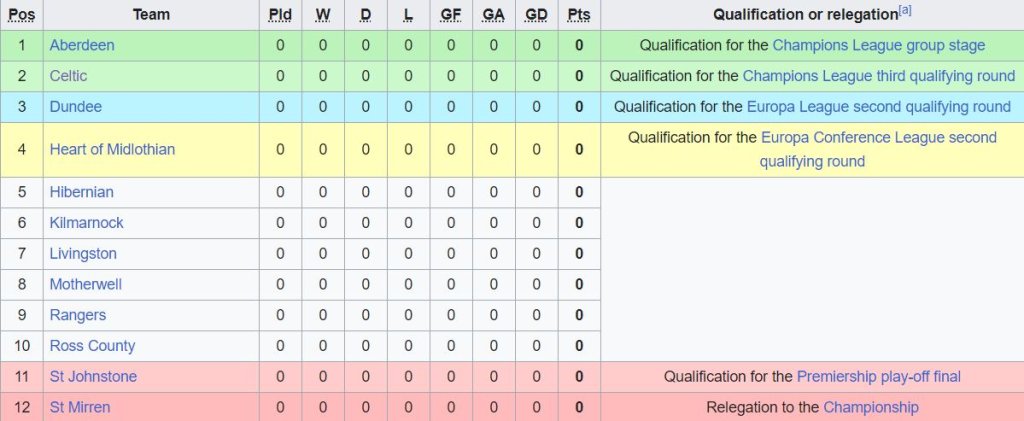Open Europa Conference League second qualifying link
Image resolution: width=1024 pixels, height=421 pixels.
coord(878,137)
